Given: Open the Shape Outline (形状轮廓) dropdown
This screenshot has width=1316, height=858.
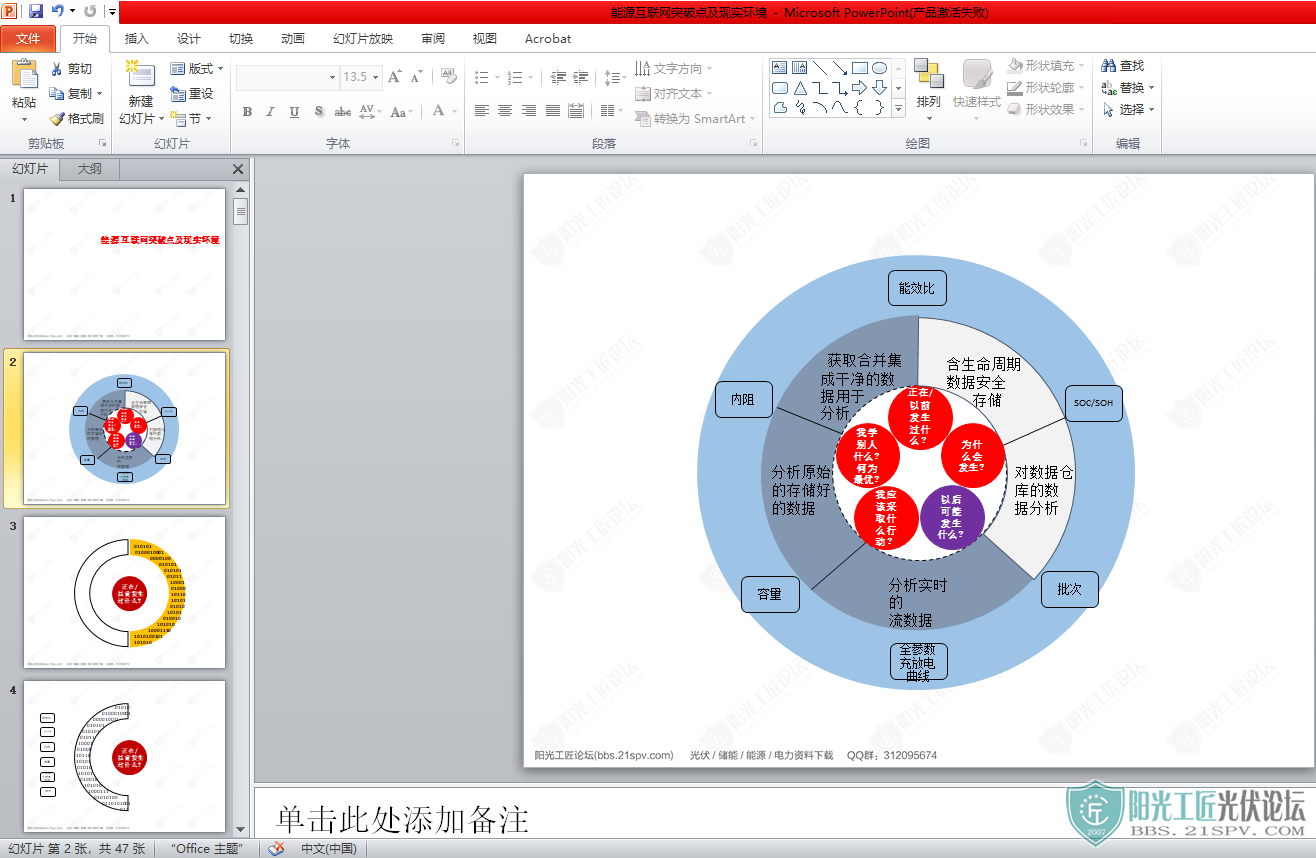Looking at the screenshot, I should 1048,88.
